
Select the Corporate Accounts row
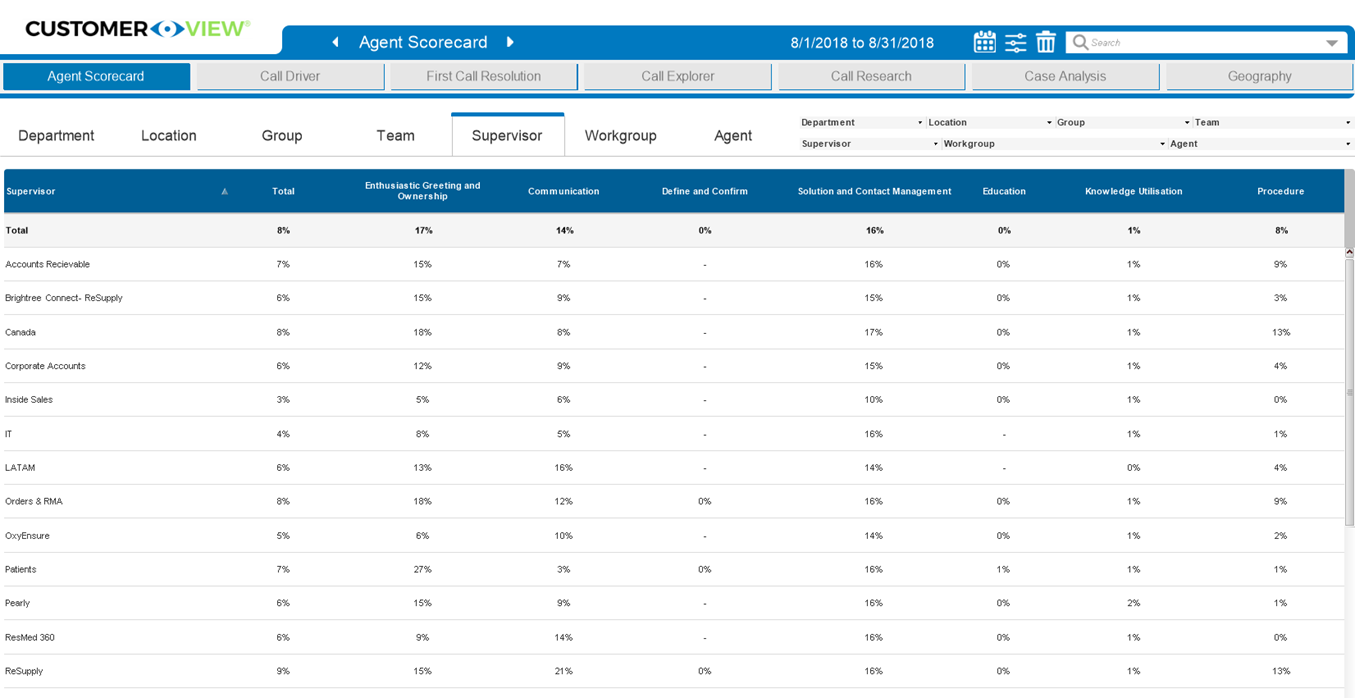point(673,366)
